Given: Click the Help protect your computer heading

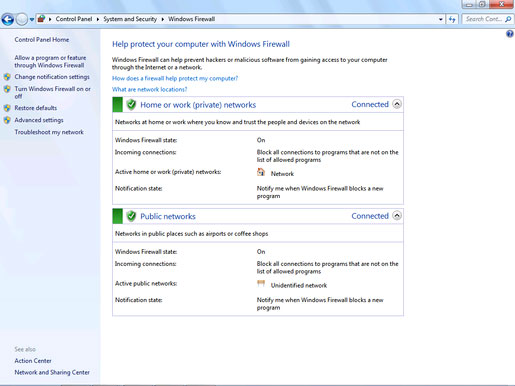Looking at the screenshot, I should [201, 44].
